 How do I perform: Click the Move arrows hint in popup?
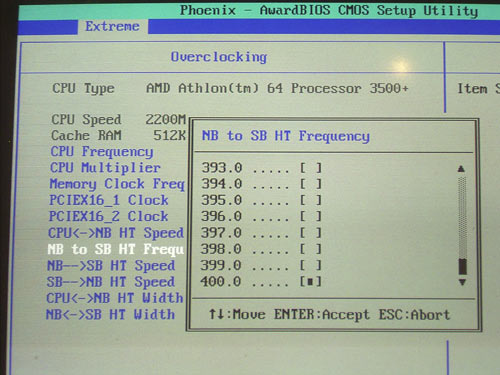[237, 314]
